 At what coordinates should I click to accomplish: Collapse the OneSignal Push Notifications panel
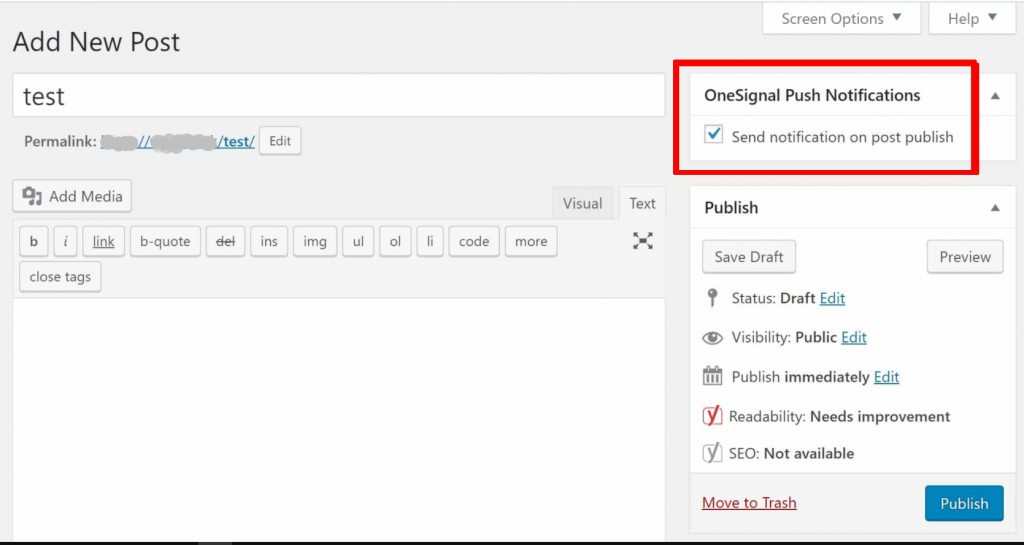click(x=995, y=96)
